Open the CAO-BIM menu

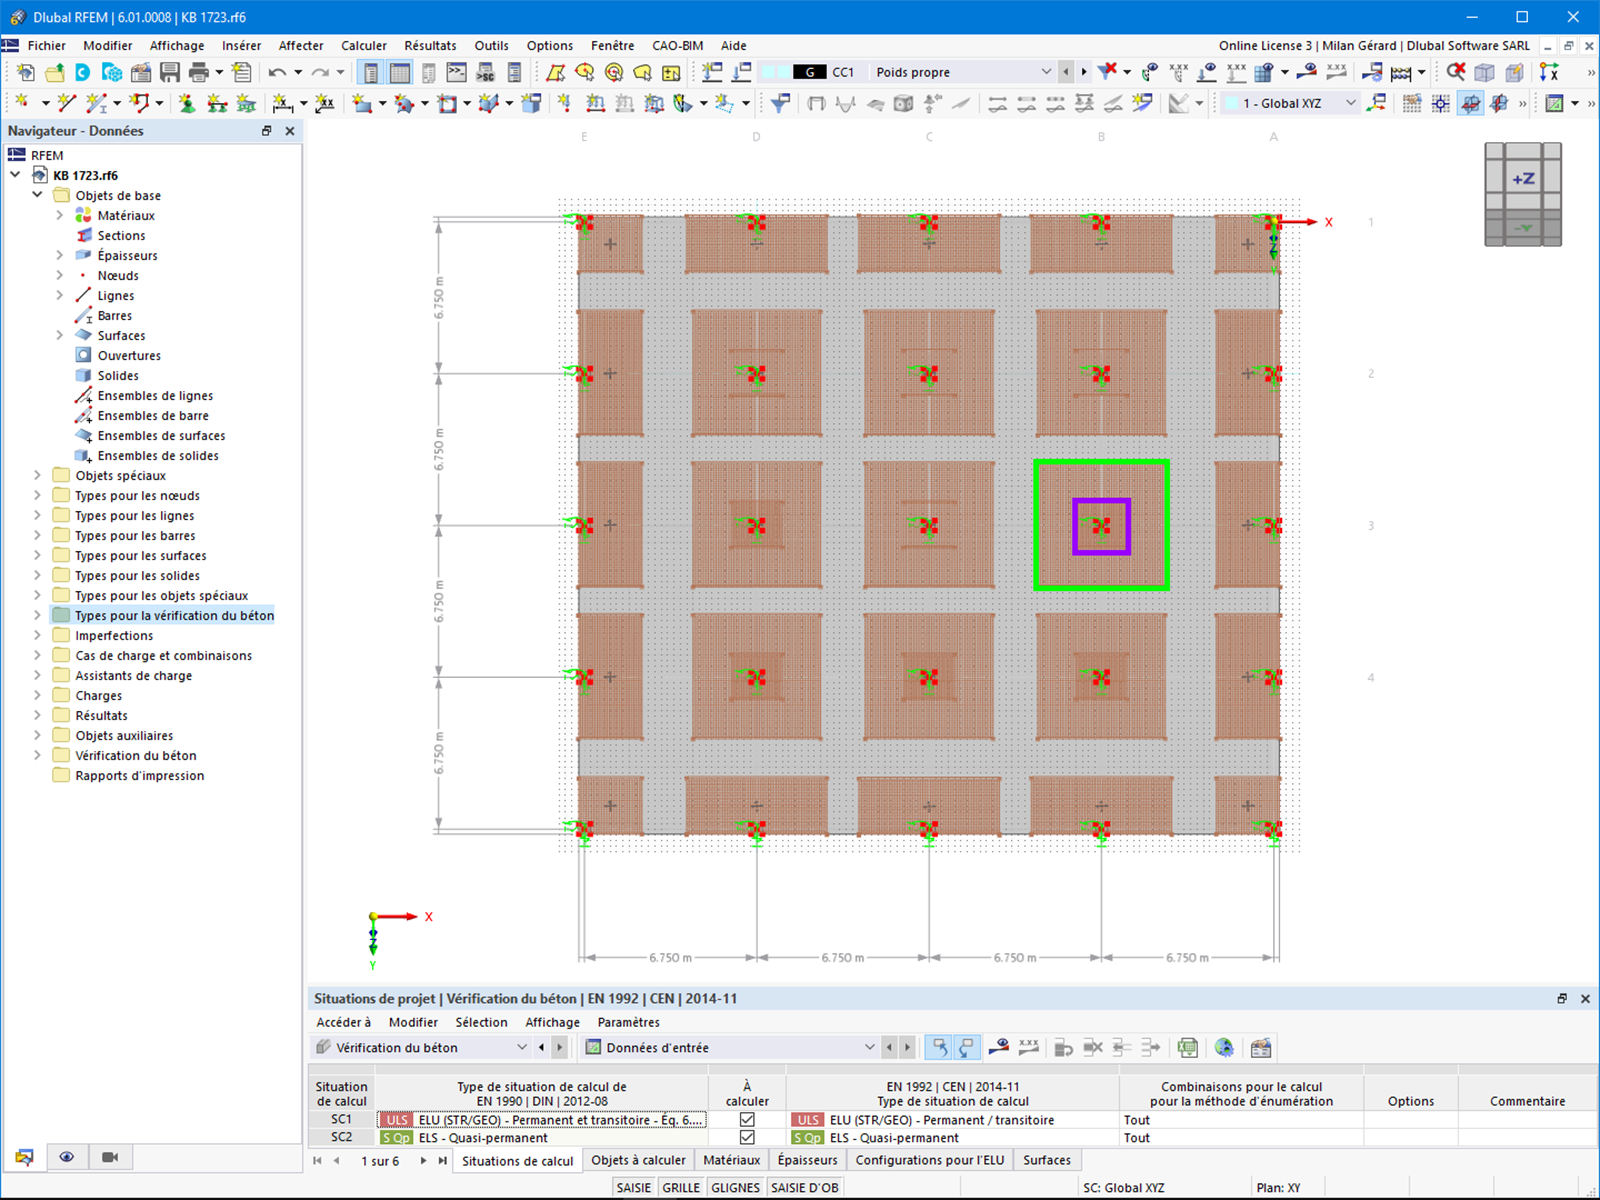tap(678, 45)
